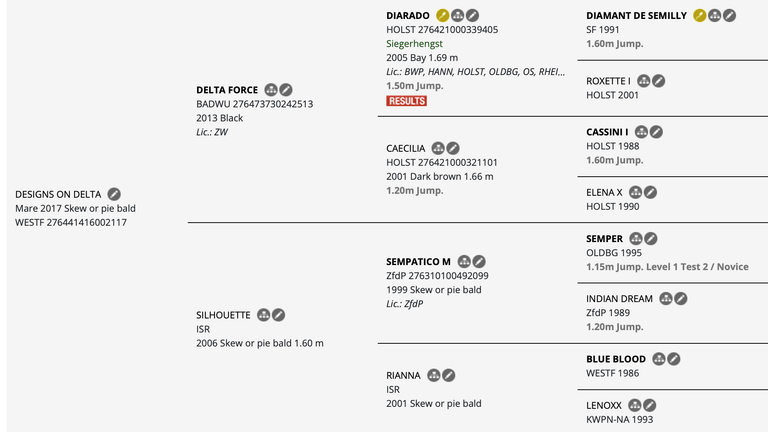Click edit pencil icon next to LENOXX

coord(649,405)
